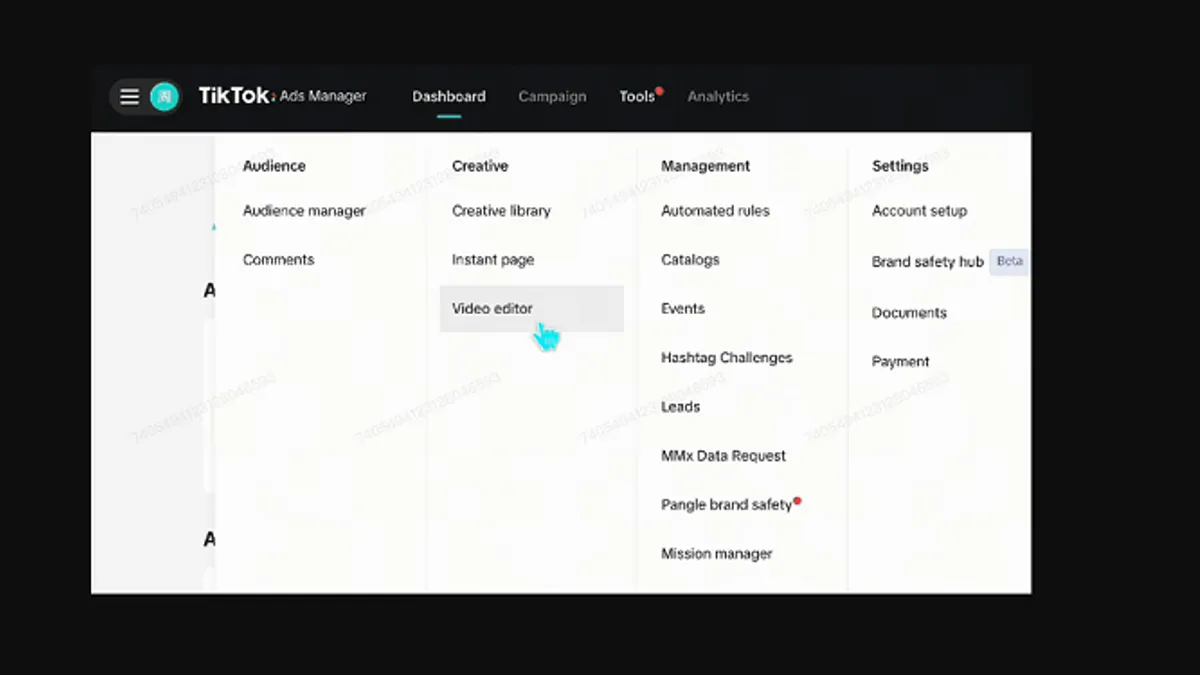Click the Settings column heading
The height and width of the screenshot is (675, 1200).
900,166
